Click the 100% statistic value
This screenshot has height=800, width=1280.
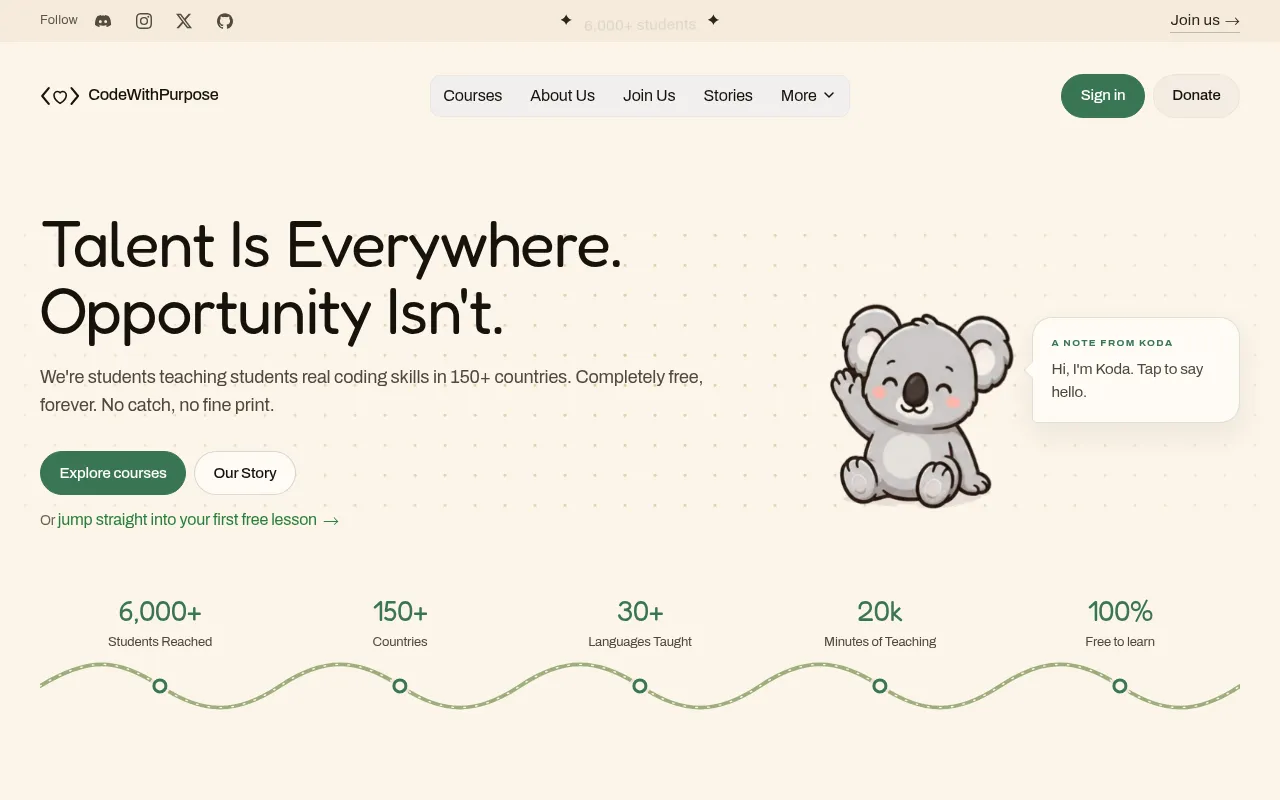[x=1120, y=611]
